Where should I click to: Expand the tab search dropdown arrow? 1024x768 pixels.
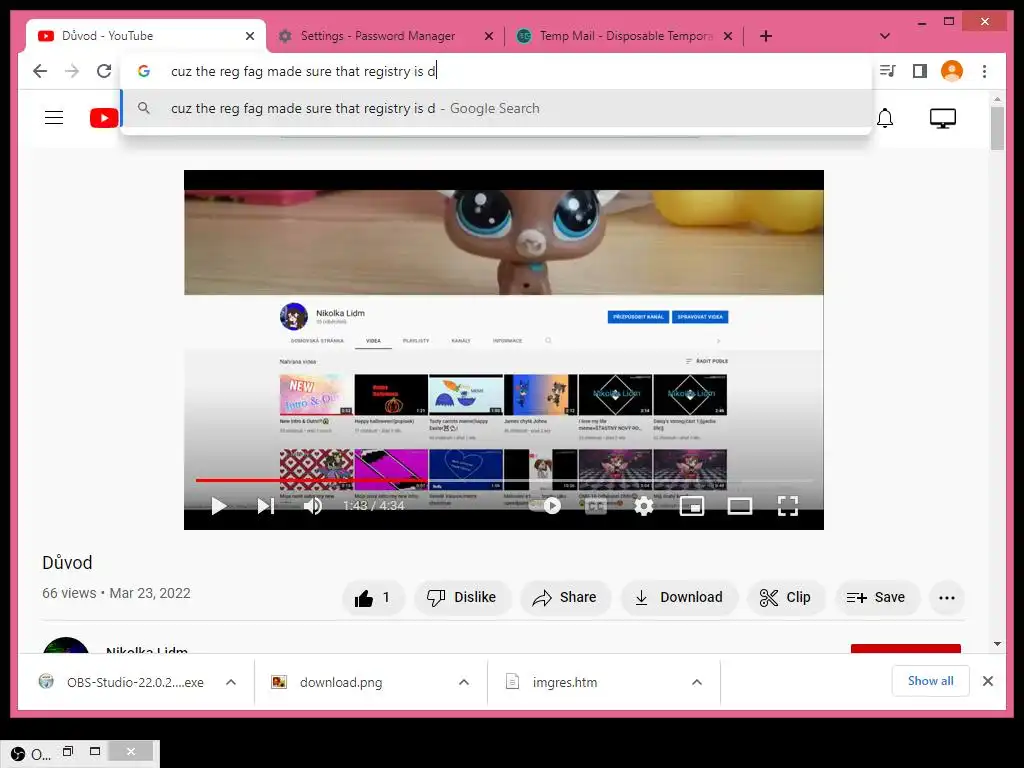[885, 37]
